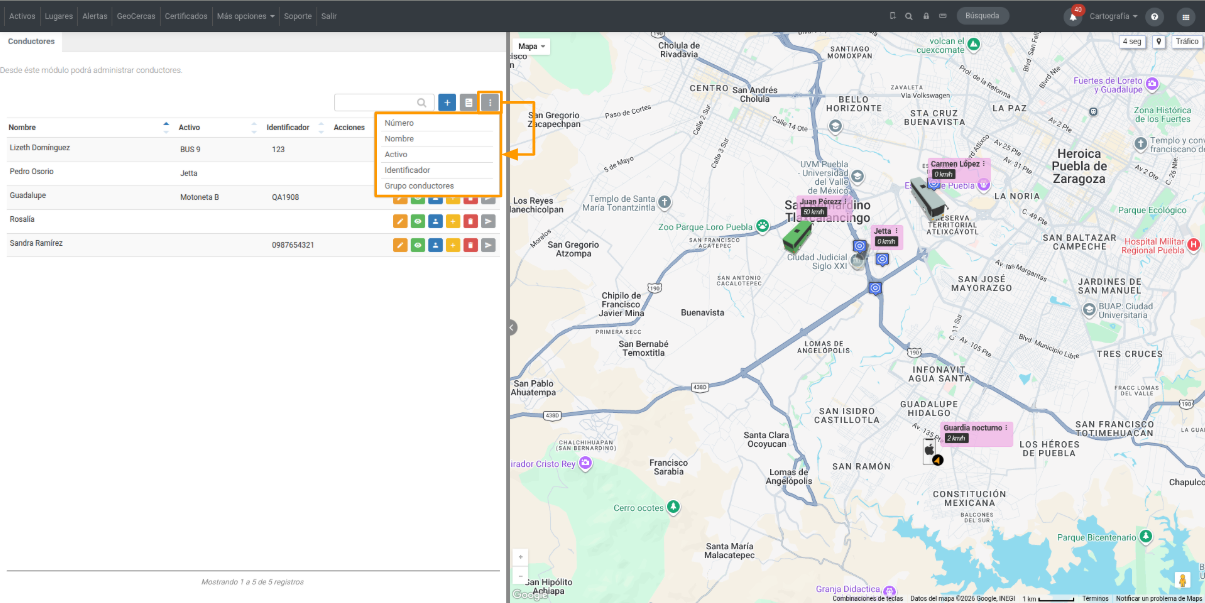Screen dimensions: 1205x603
Task: Delete Rosalía using the red trash icon
Action: (x=470, y=221)
